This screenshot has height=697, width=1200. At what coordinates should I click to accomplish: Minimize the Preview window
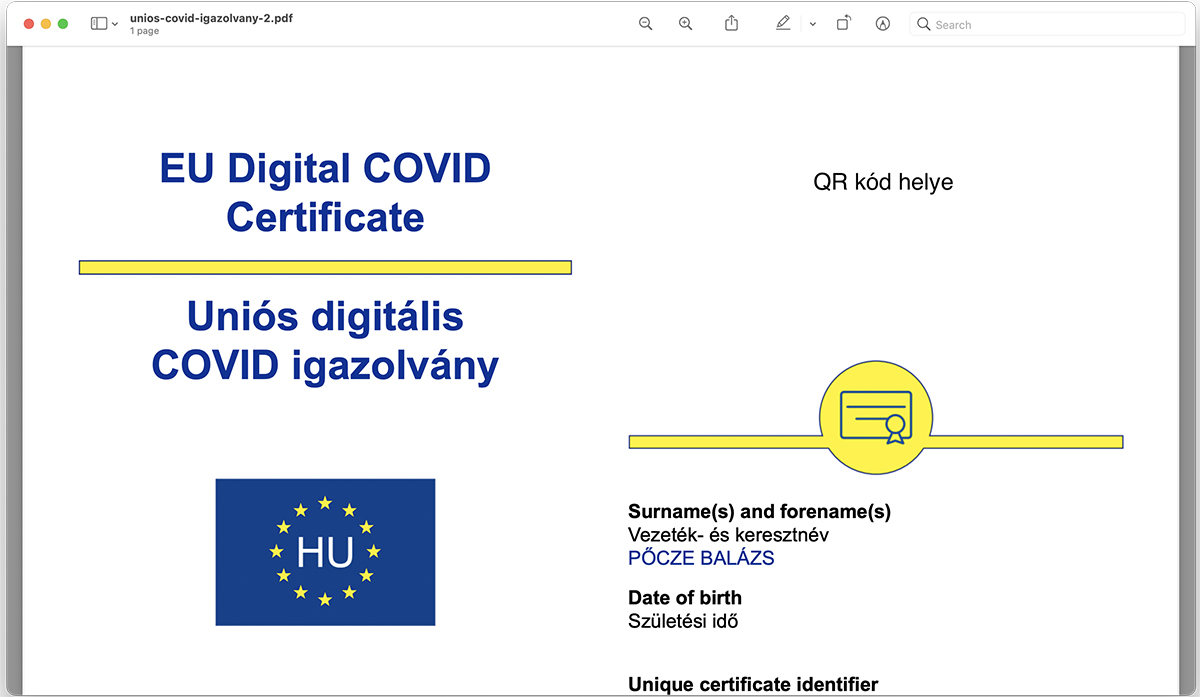pos(45,23)
